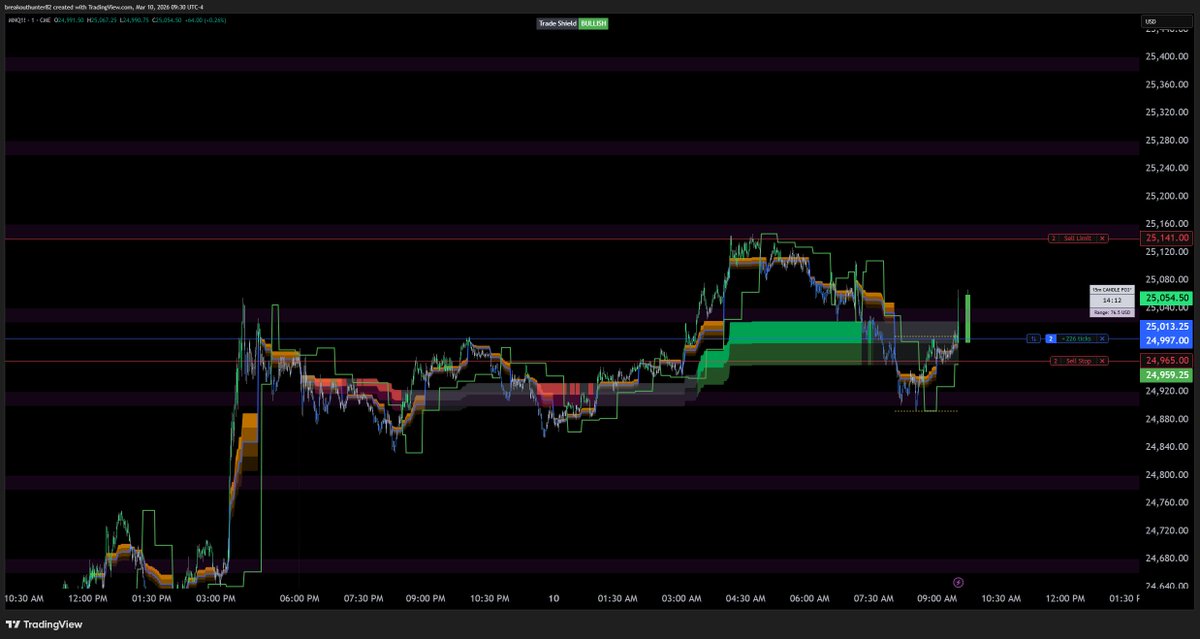Image resolution: width=1200 pixels, height=639 pixels.
Task: Click the 09:00 PM time axis label
Action: click(x=426, y=598)
